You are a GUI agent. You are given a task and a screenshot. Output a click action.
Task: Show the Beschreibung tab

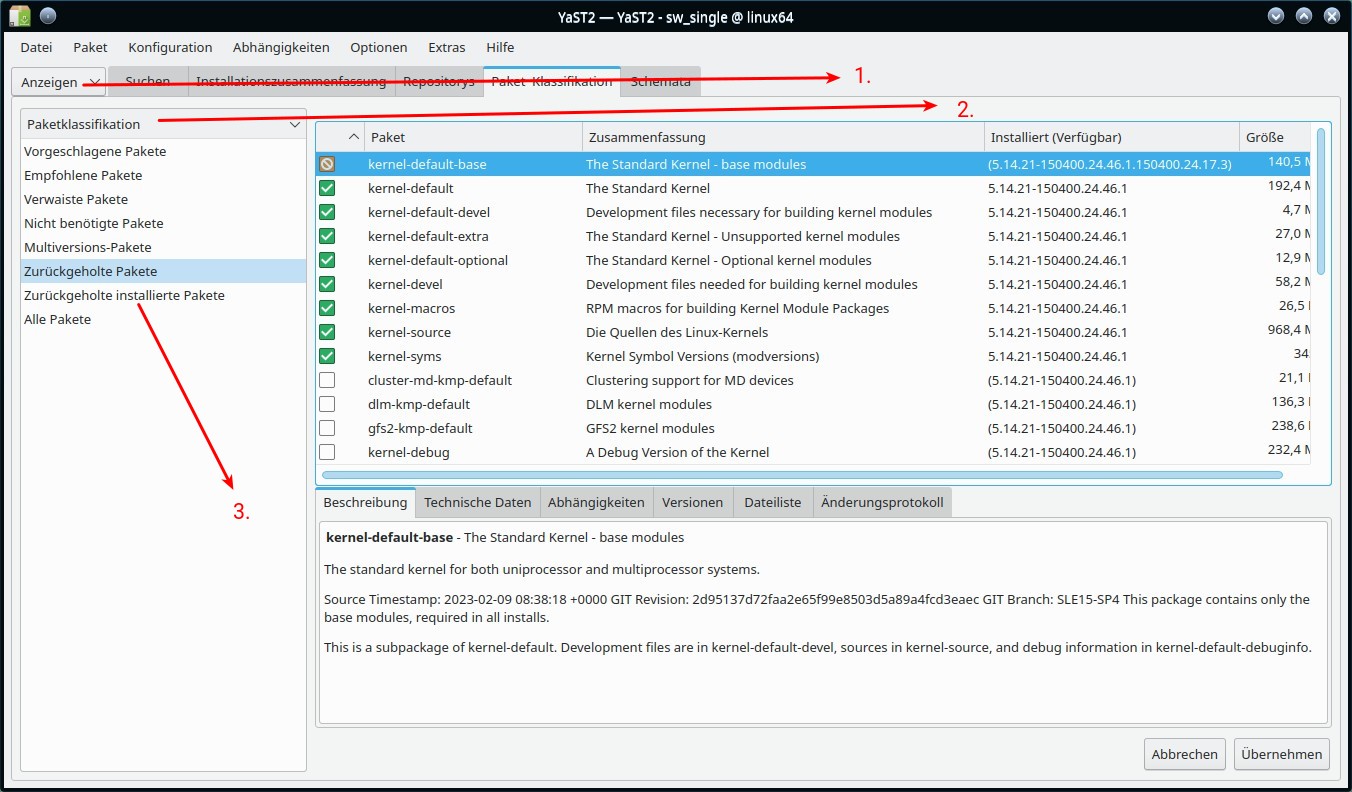(x=366, y=502)
